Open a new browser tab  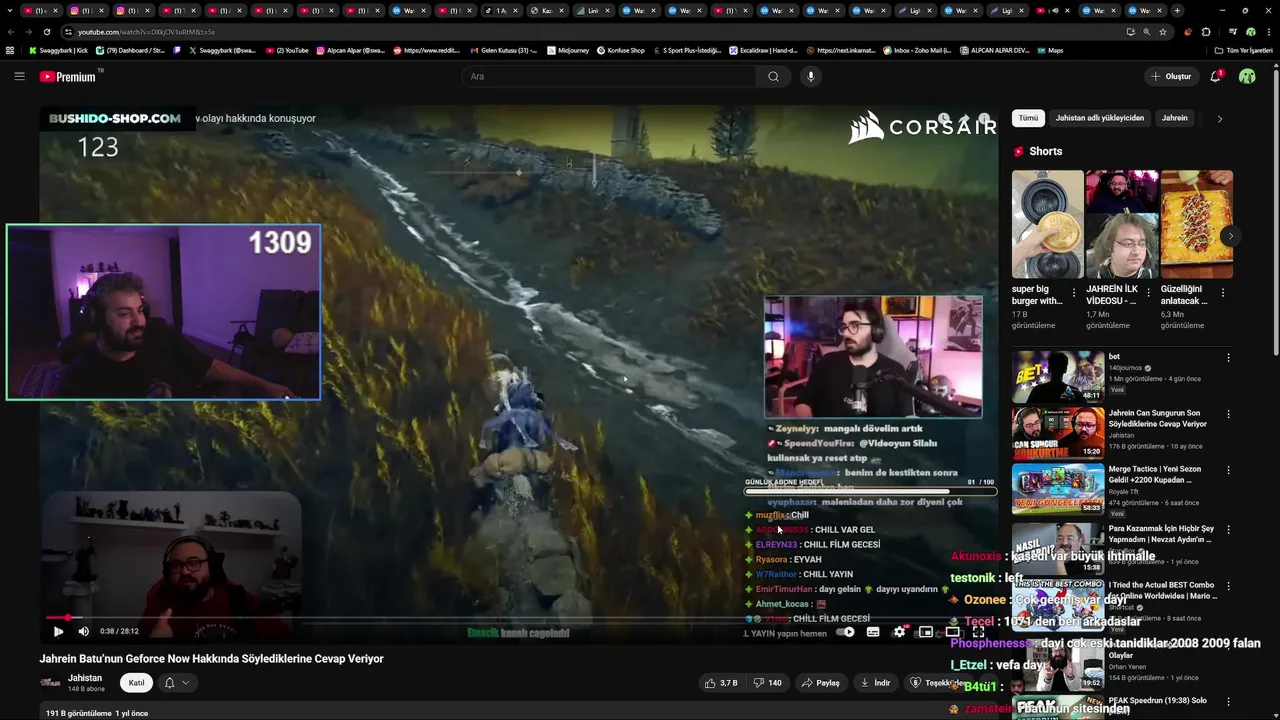click(1177, 11)
